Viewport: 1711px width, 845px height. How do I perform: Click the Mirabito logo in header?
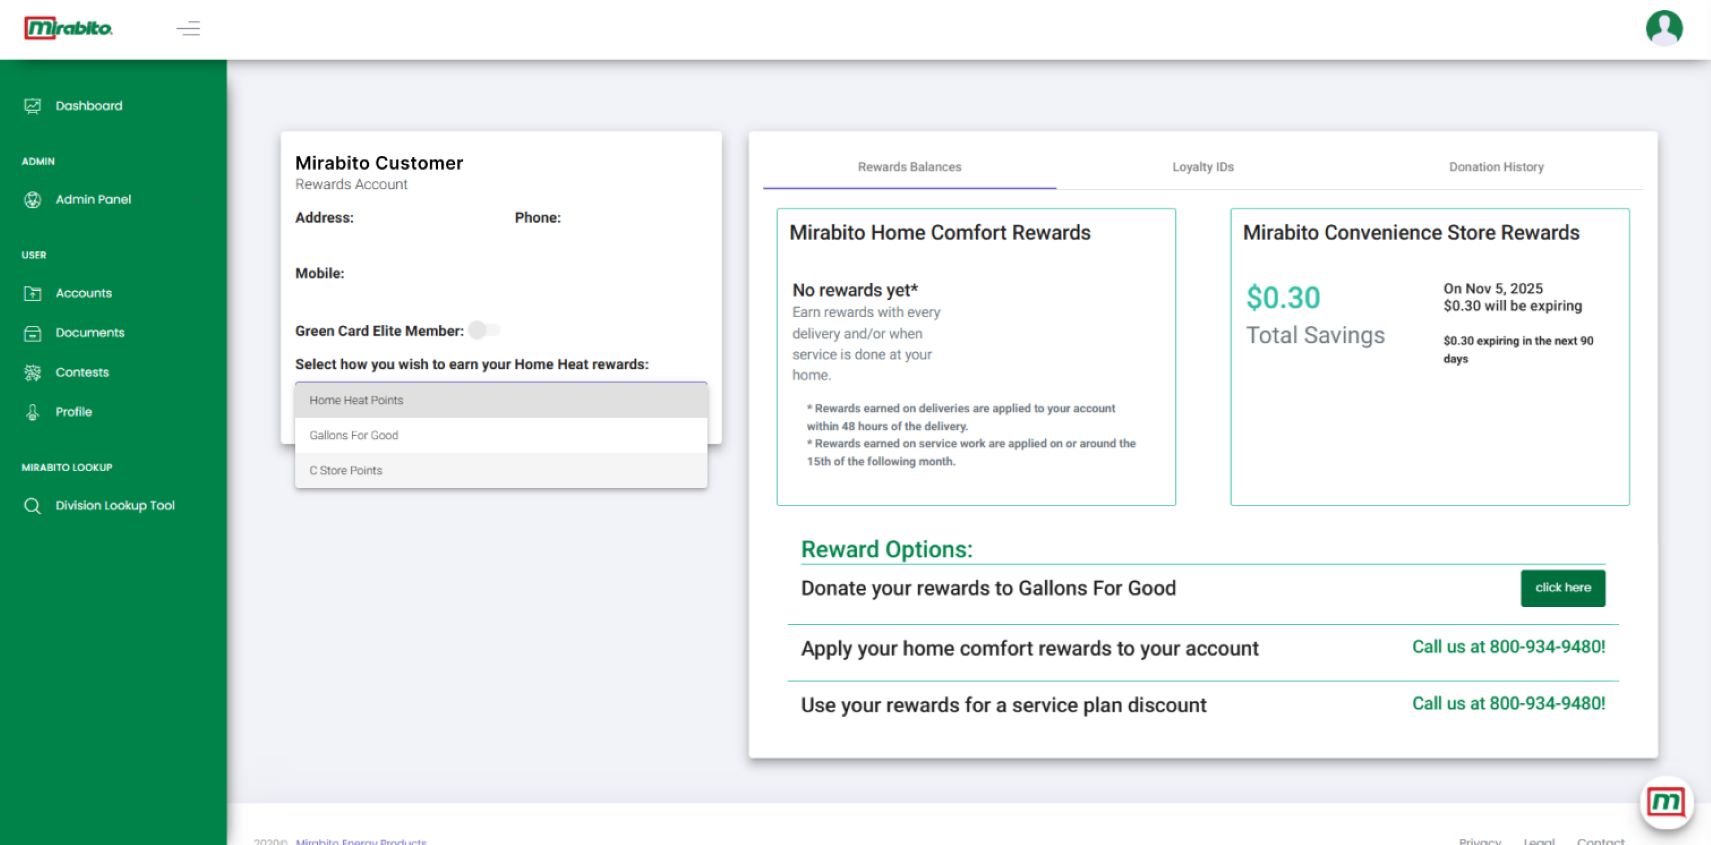pyautogui.click(x=68, y=28)
